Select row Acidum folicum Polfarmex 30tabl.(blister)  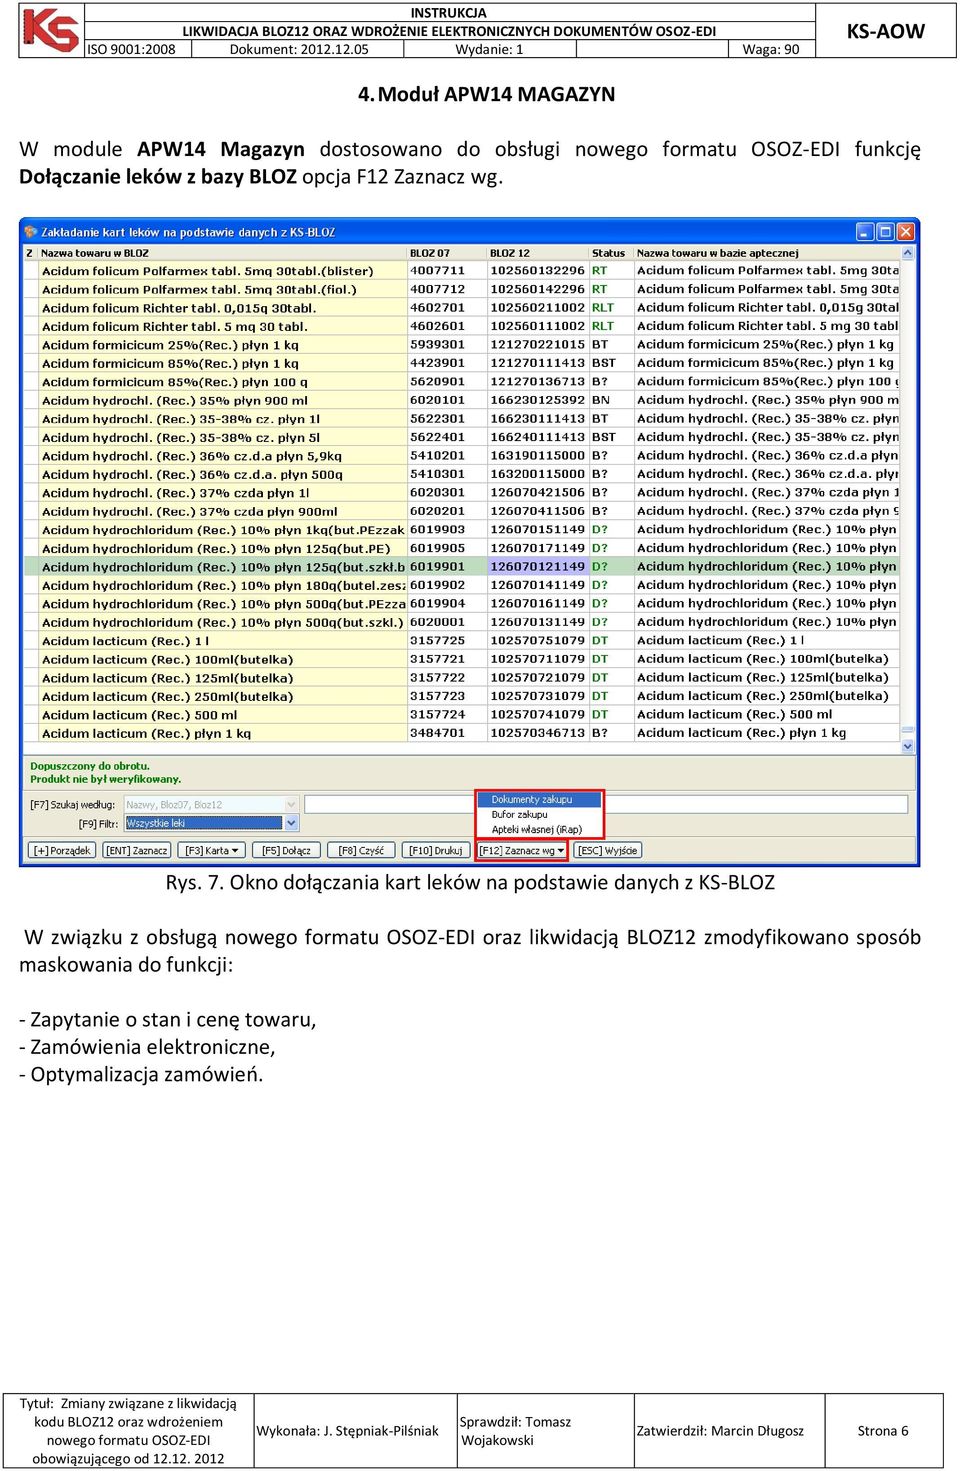(x=461, y=271)
